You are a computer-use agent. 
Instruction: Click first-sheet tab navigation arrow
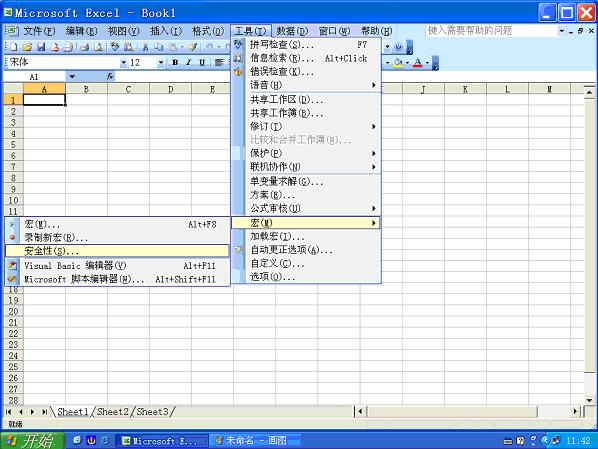pyautogui.click(x=8, y=412)
